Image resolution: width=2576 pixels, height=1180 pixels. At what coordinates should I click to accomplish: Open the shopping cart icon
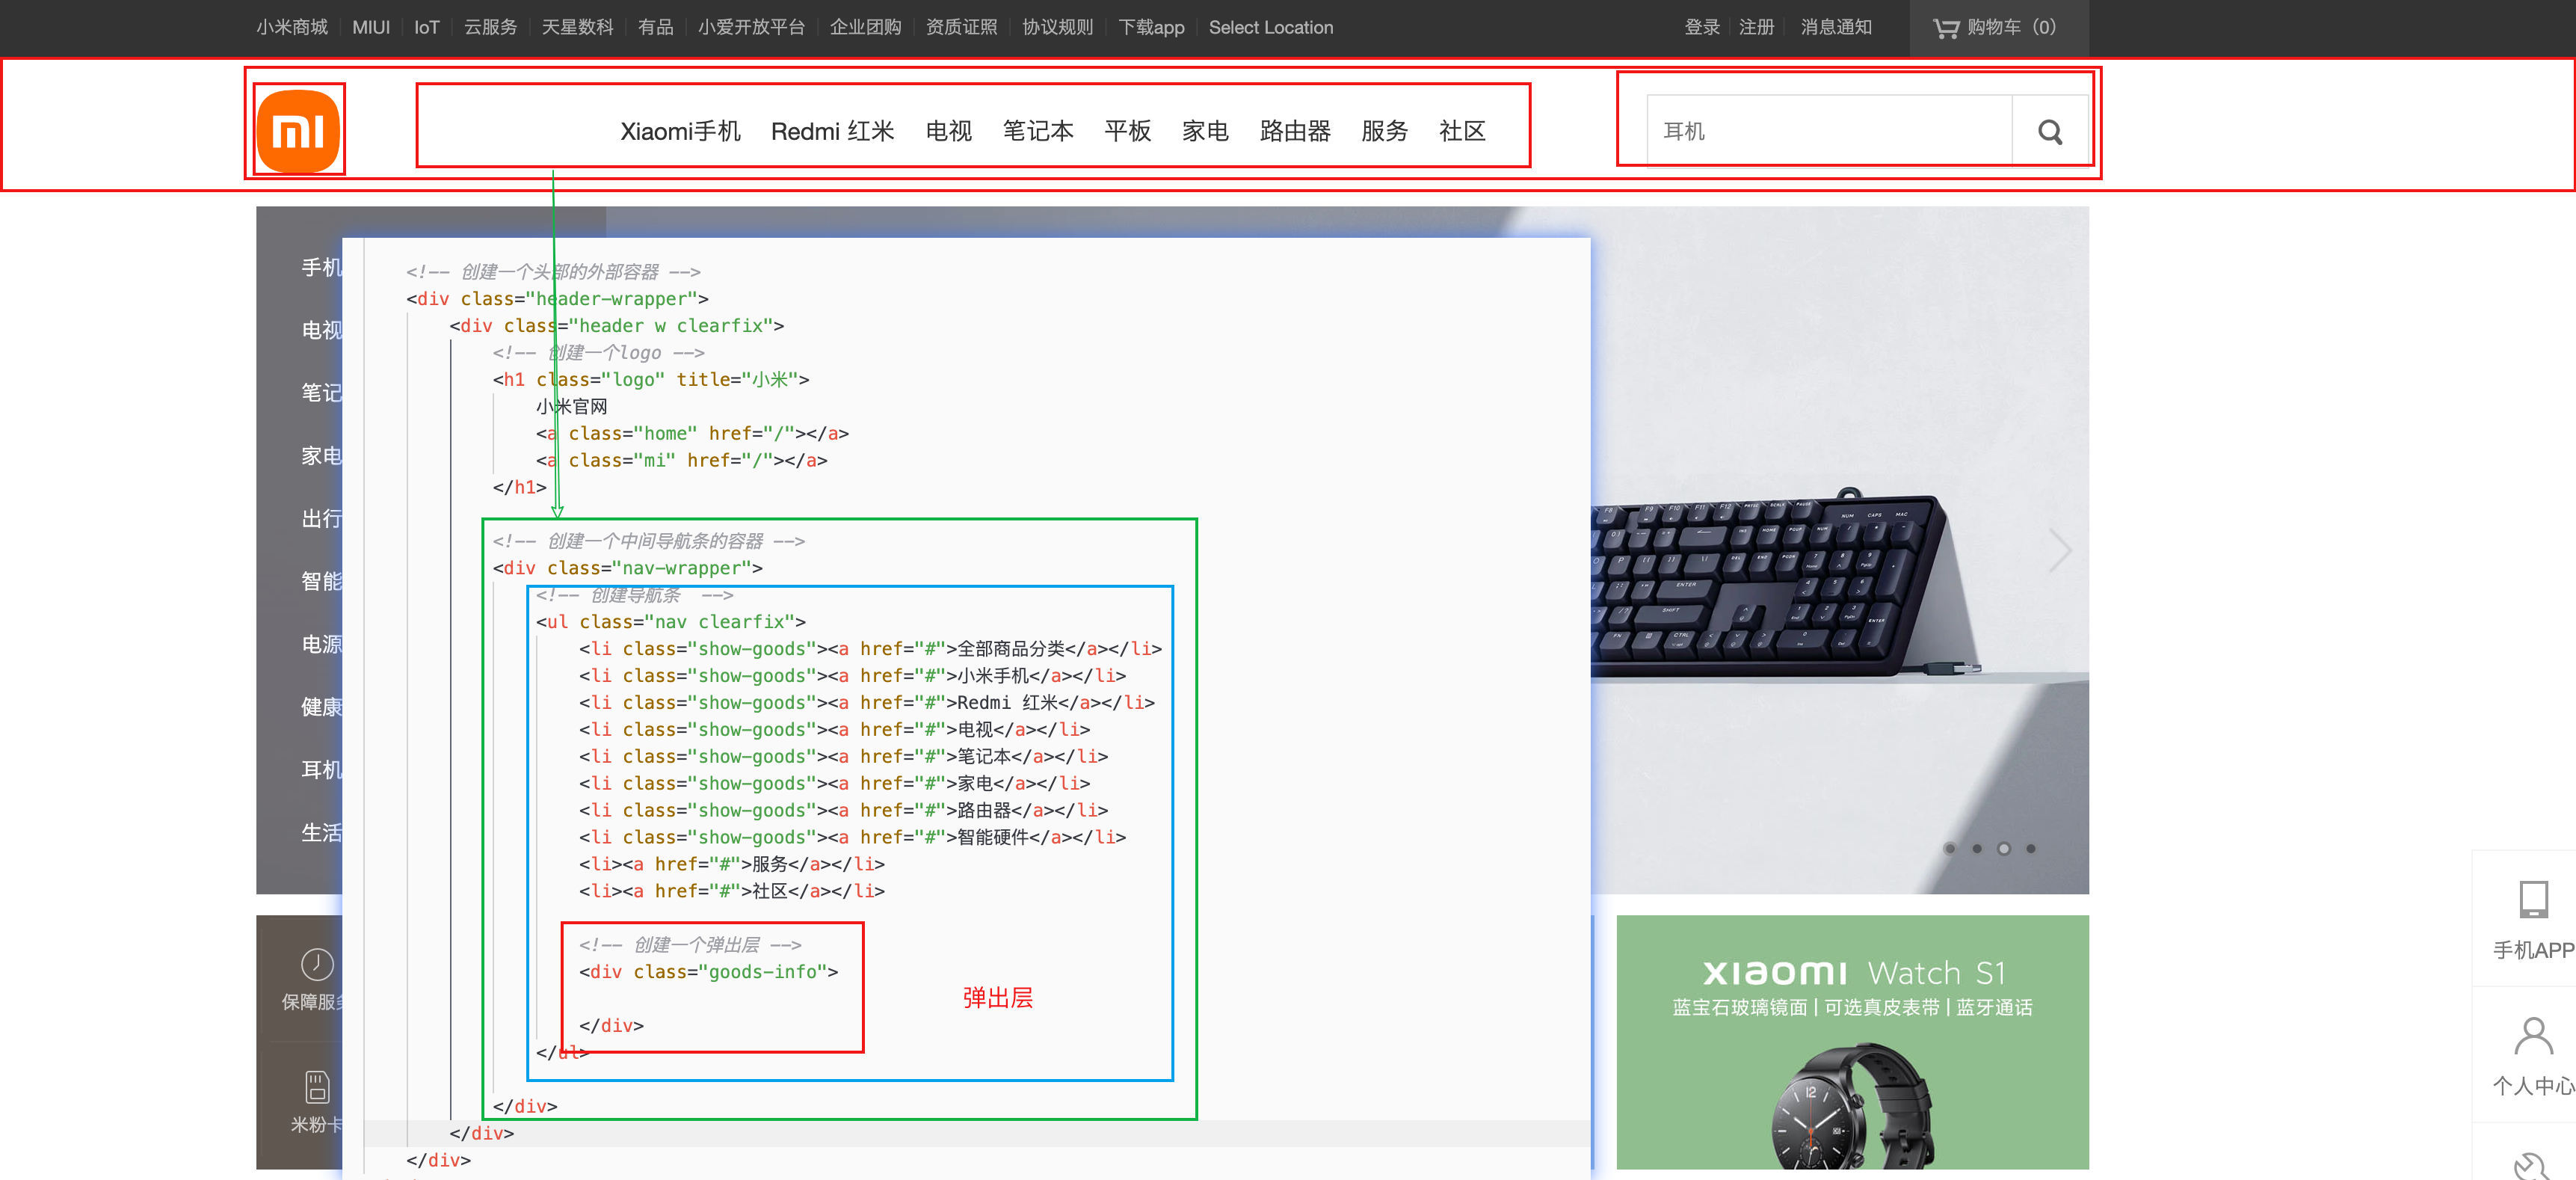pyautogui.click(x=1945, y=28)
